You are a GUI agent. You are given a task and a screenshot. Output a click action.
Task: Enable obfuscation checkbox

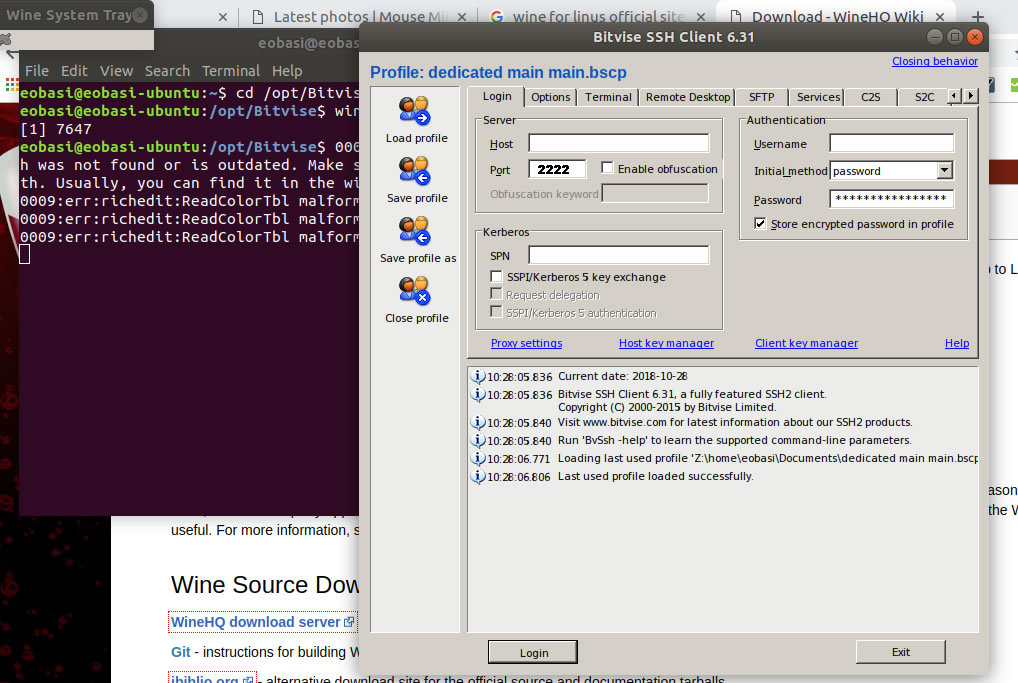(607, 168)
